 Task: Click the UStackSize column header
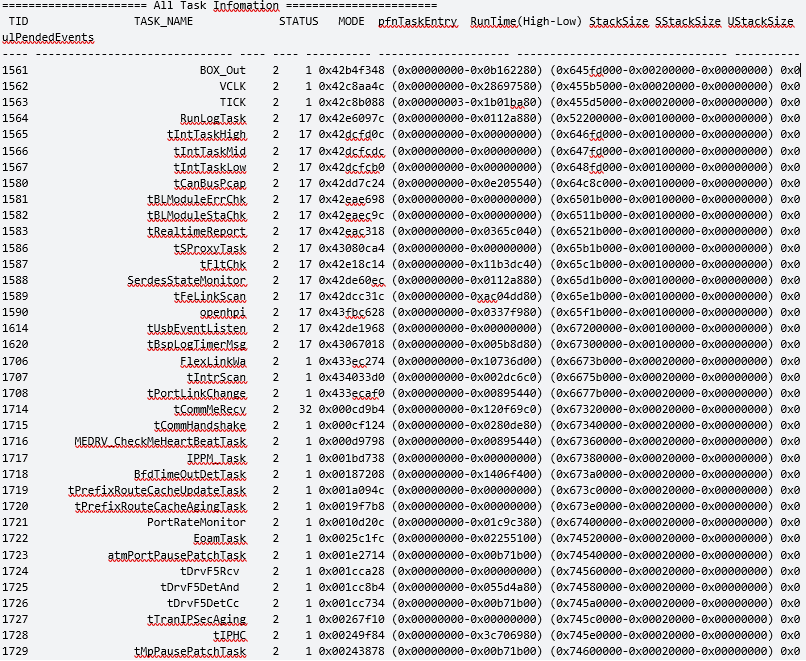[x=760, y=22]
